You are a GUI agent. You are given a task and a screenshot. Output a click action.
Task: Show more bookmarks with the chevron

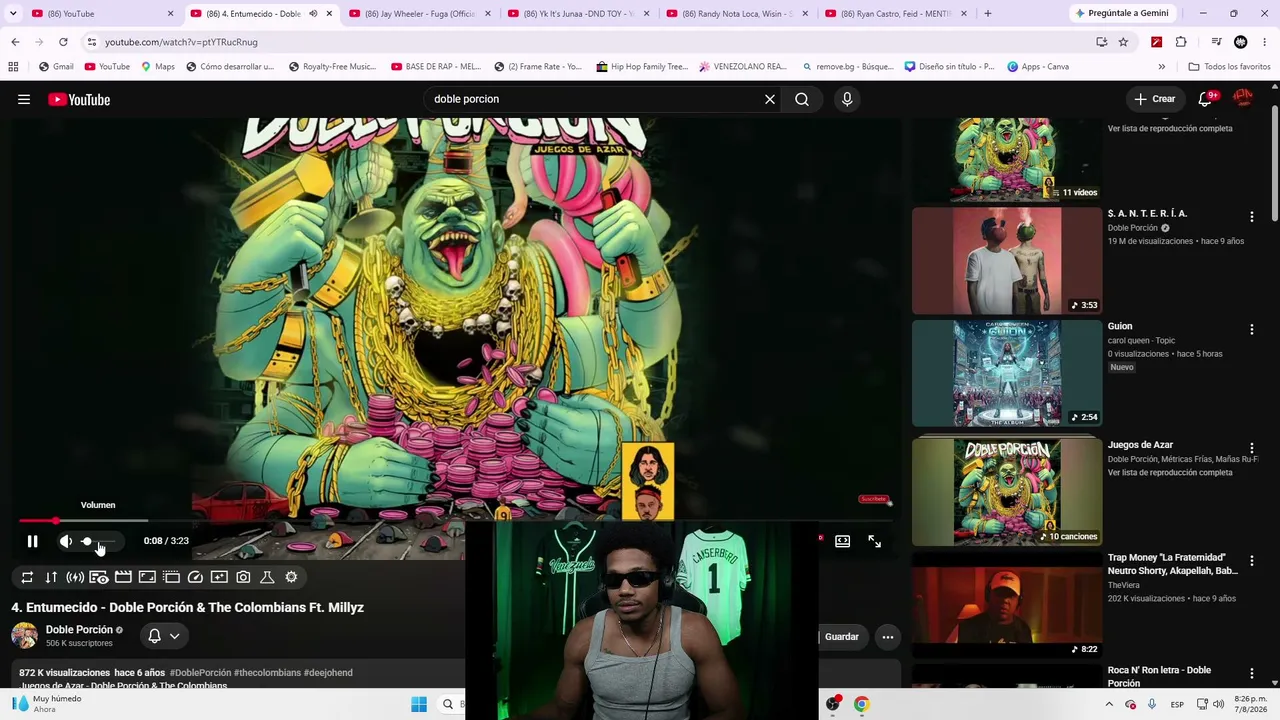tap(1161, 67)
